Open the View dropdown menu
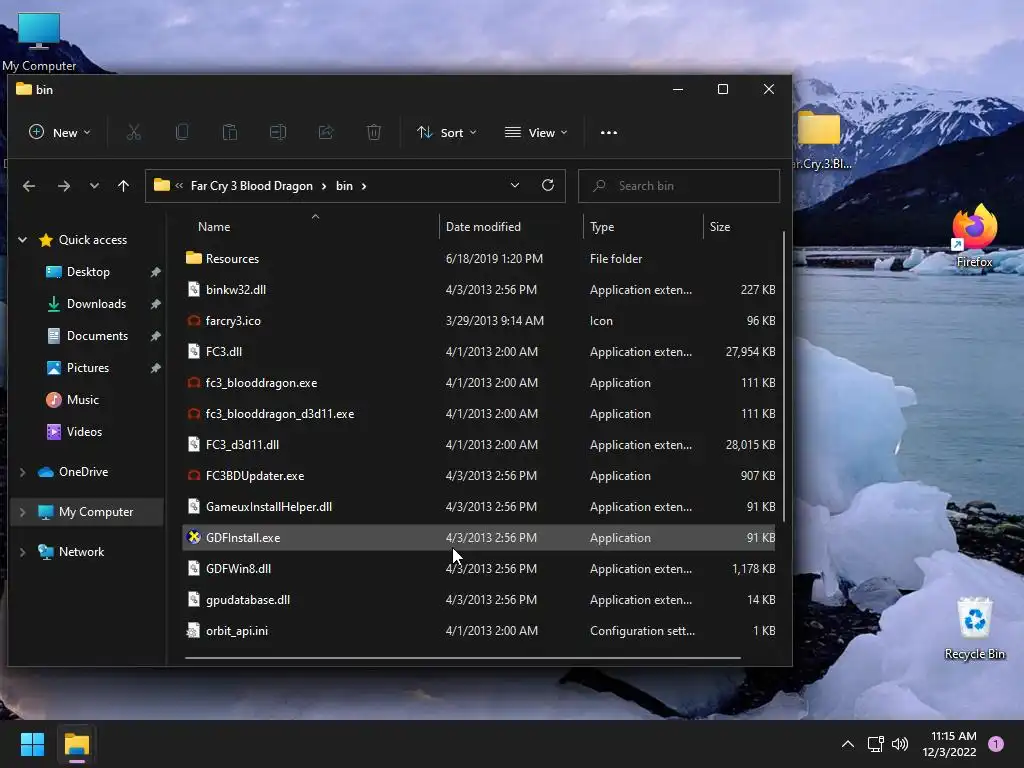Viewport: 1024px width, 768px height. 536,133
